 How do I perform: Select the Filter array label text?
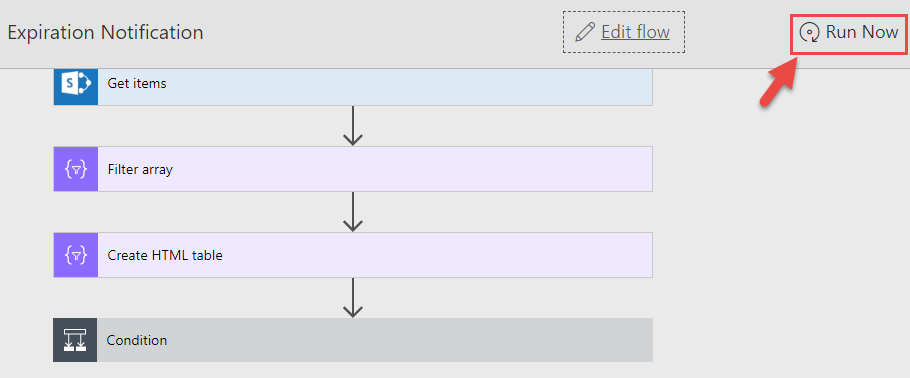140,170
